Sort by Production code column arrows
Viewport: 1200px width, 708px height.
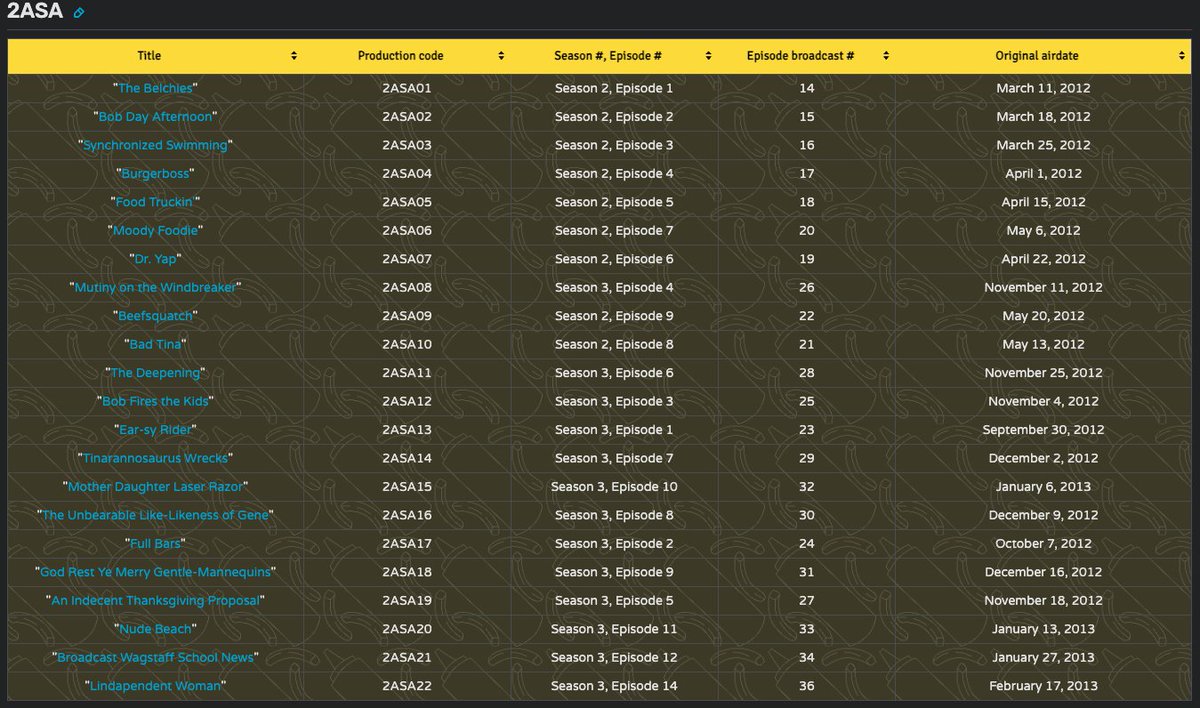[x=501, y=56]
